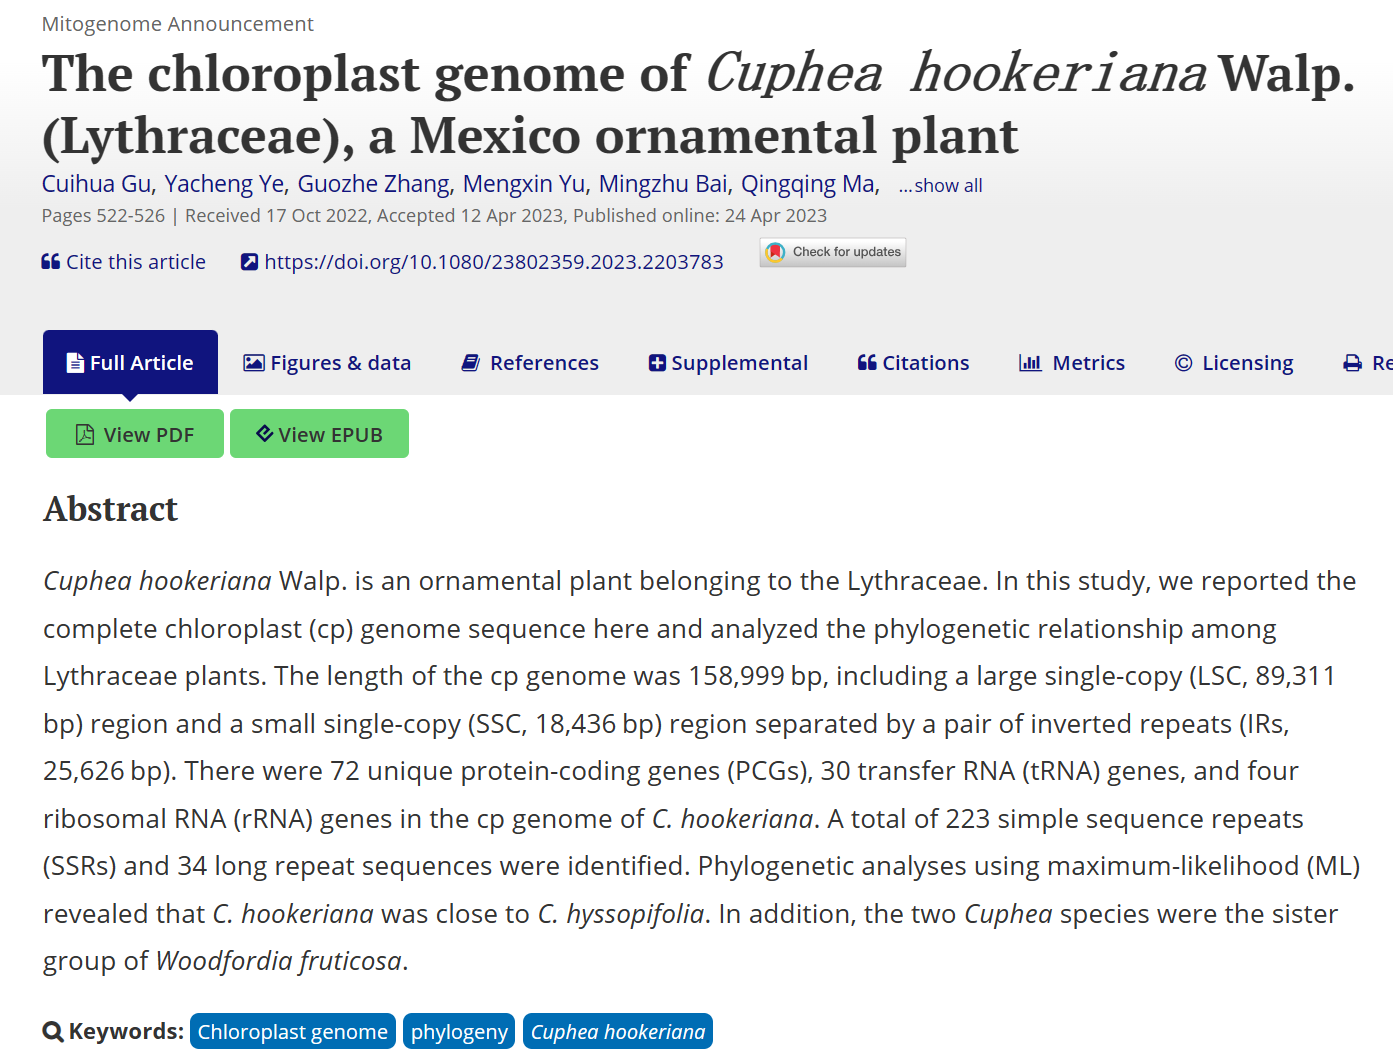Click the Abstract heading
1393x1063 pixels.
pyautogui.click(x=111, y=509)
